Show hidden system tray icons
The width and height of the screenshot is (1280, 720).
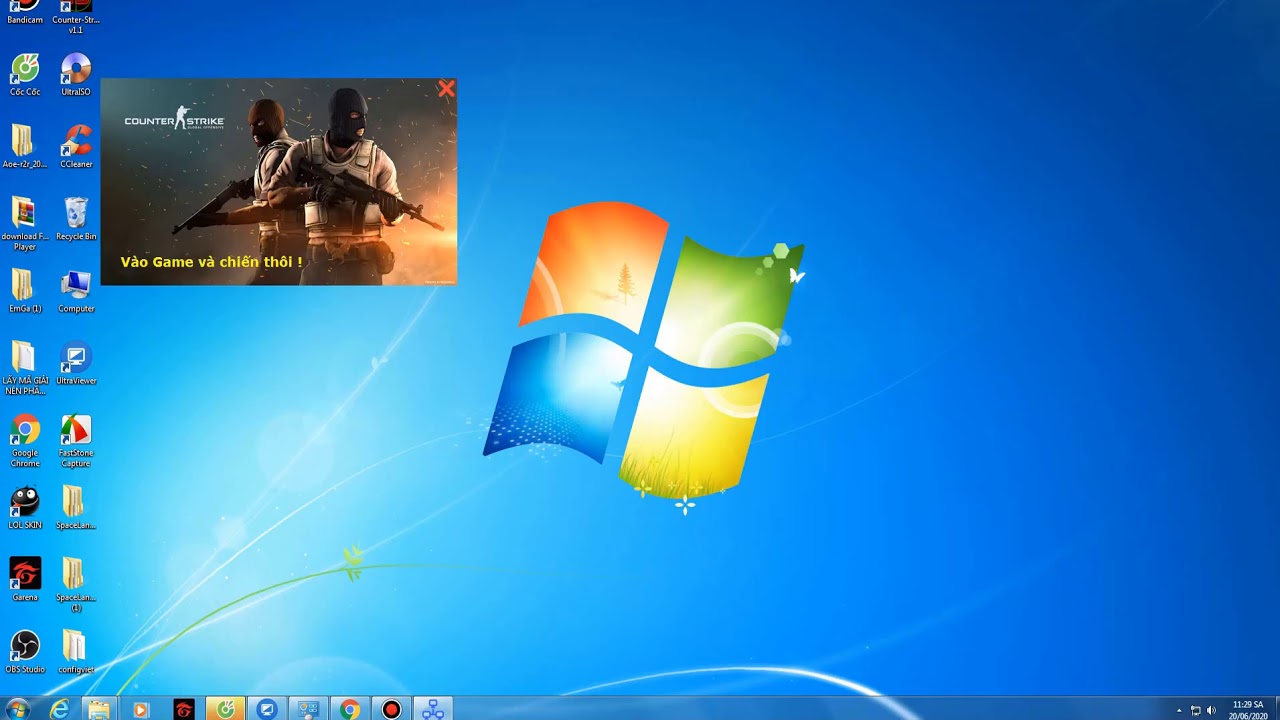(1179, 710)
